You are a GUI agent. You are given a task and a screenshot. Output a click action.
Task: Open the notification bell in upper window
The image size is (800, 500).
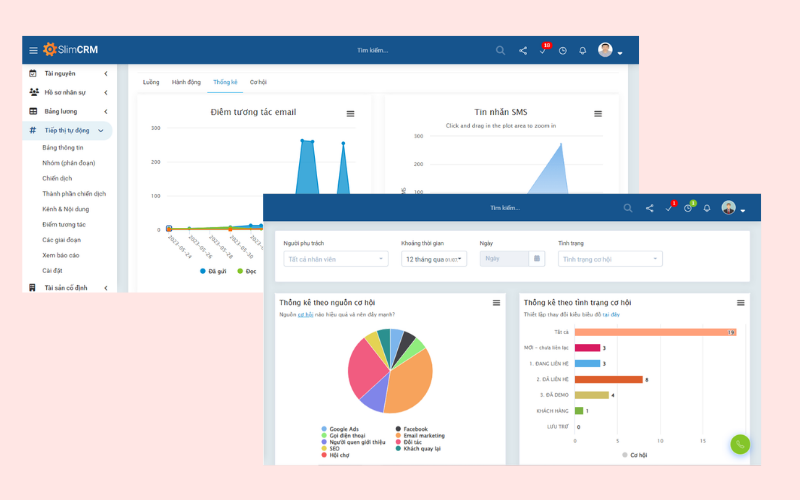click(583, 51)
